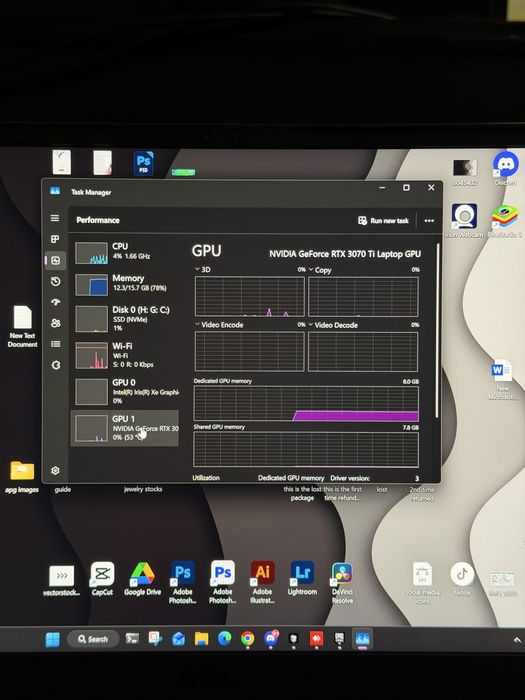Image resolution: width=525 pixels, height=700 pixels.
Task: Open the App history page icon
Action: tap(55, 281)
